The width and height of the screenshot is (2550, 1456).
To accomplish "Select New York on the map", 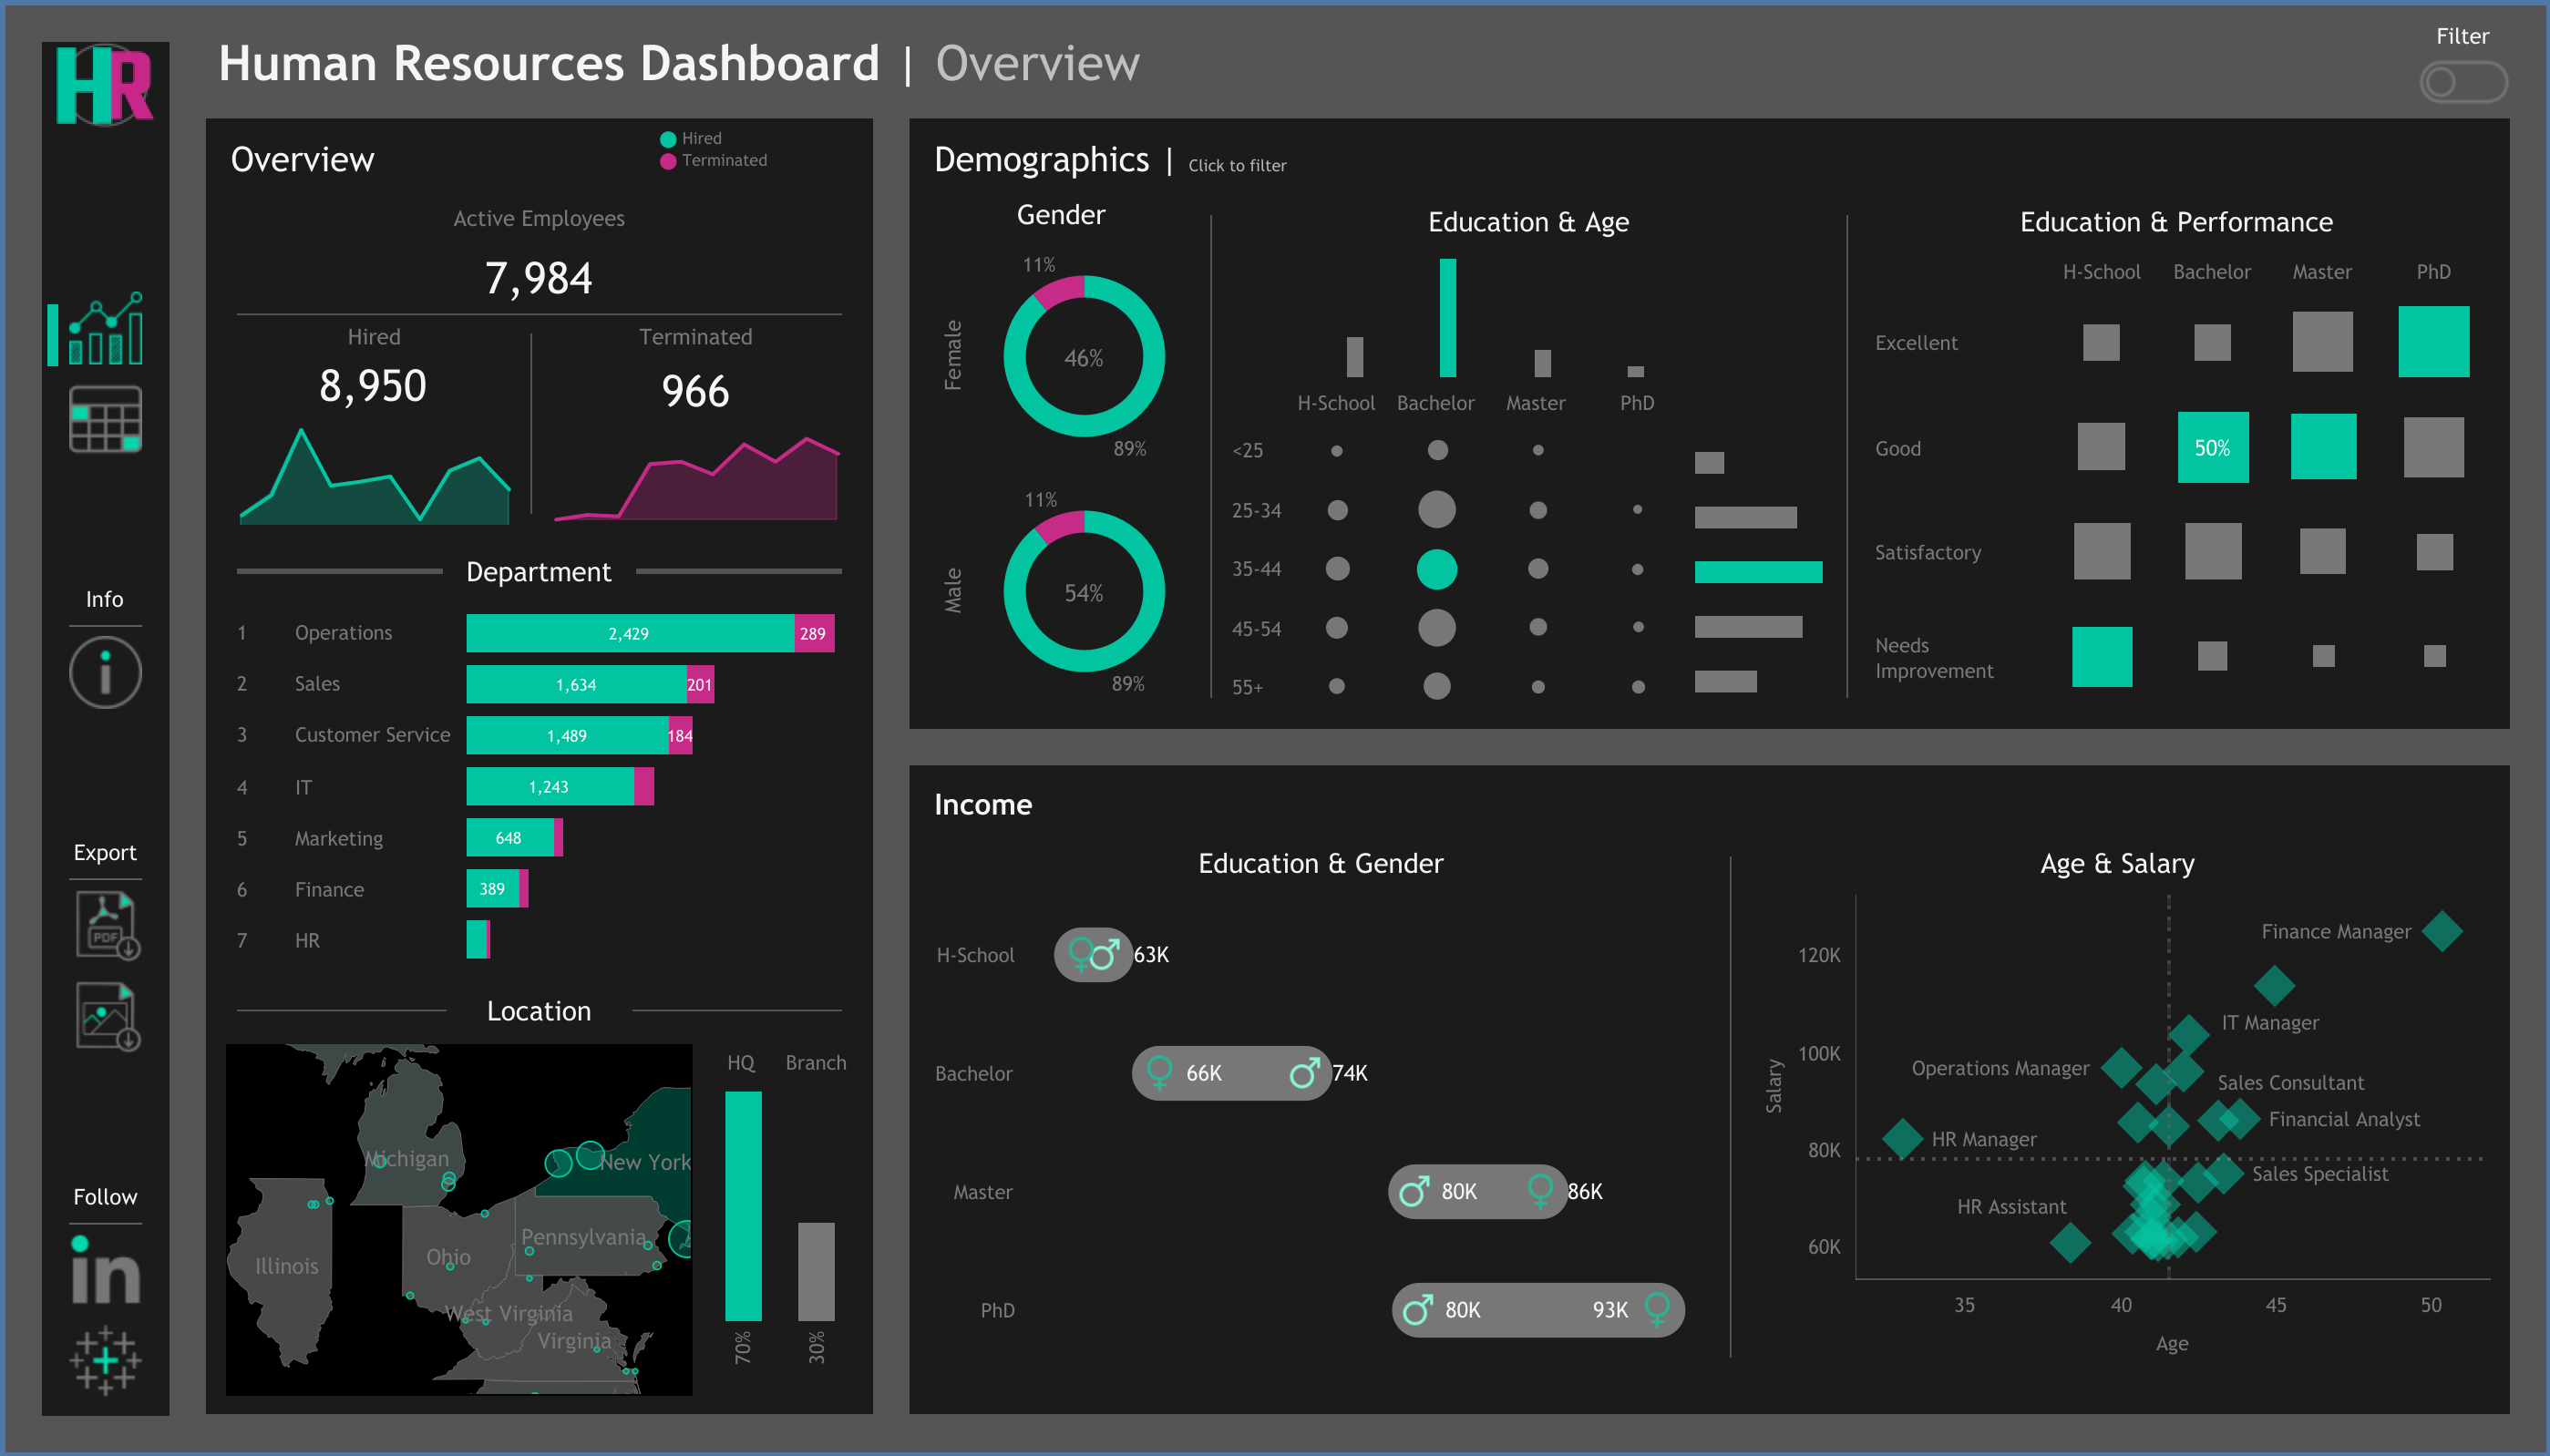I will [645, 1162].
